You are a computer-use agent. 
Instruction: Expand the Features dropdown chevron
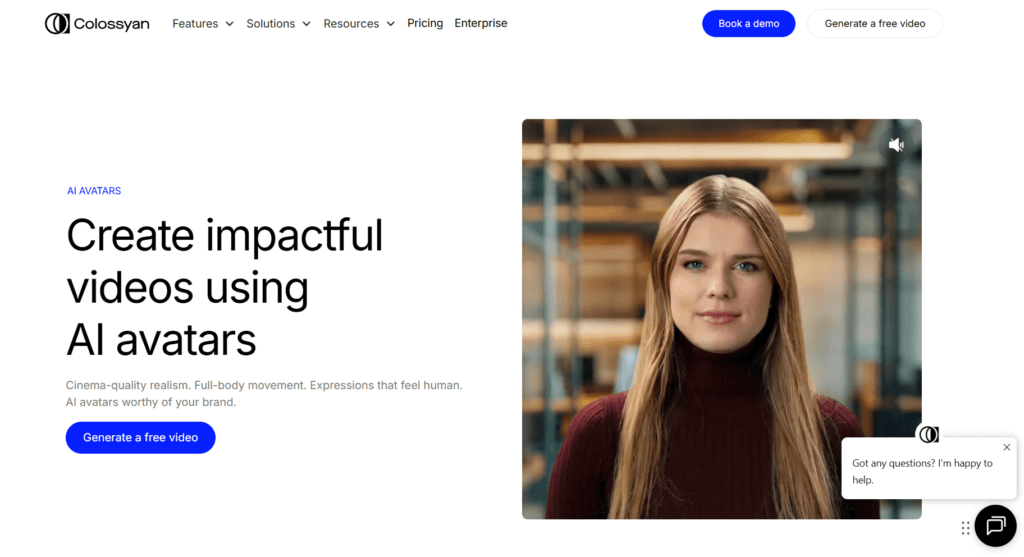point(229,24)
